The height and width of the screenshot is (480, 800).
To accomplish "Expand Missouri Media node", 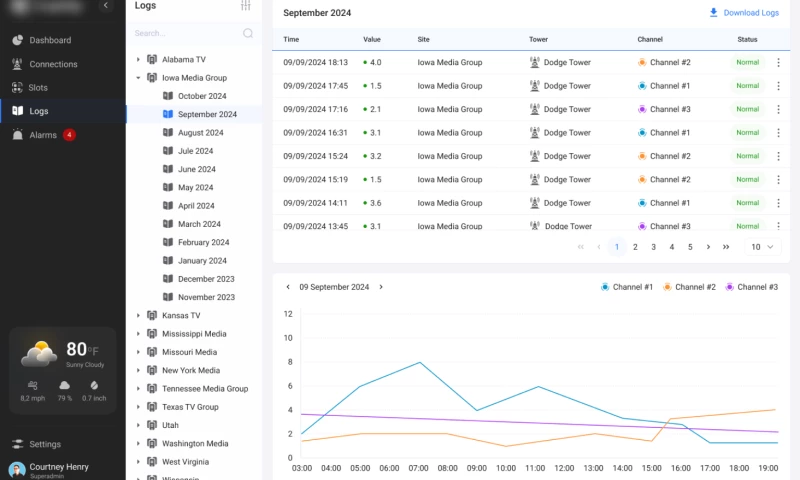I will click(138, 352).
